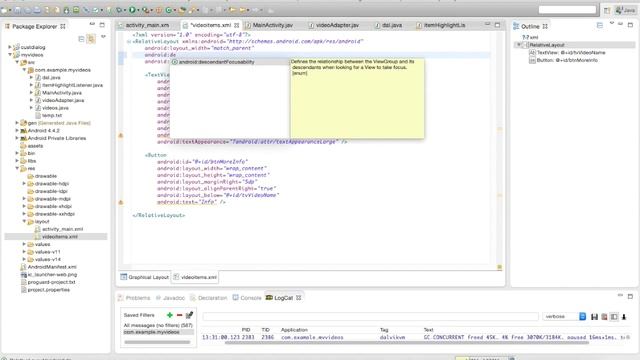This screenshot has width=640, height=360.
Task: Select All messages (no filters) LogCat filter
Action: [x=158, y=325]
